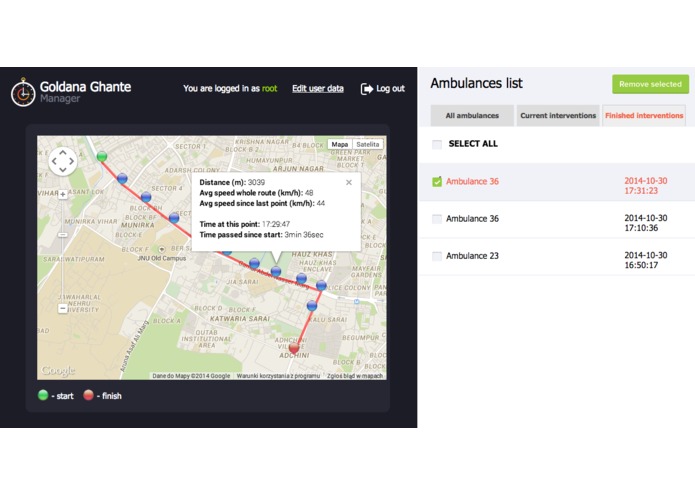Click the Goldana Ghante title
The height and width of the screenshot is (494, 695).
pyautogui.click(x=86, y=87)
